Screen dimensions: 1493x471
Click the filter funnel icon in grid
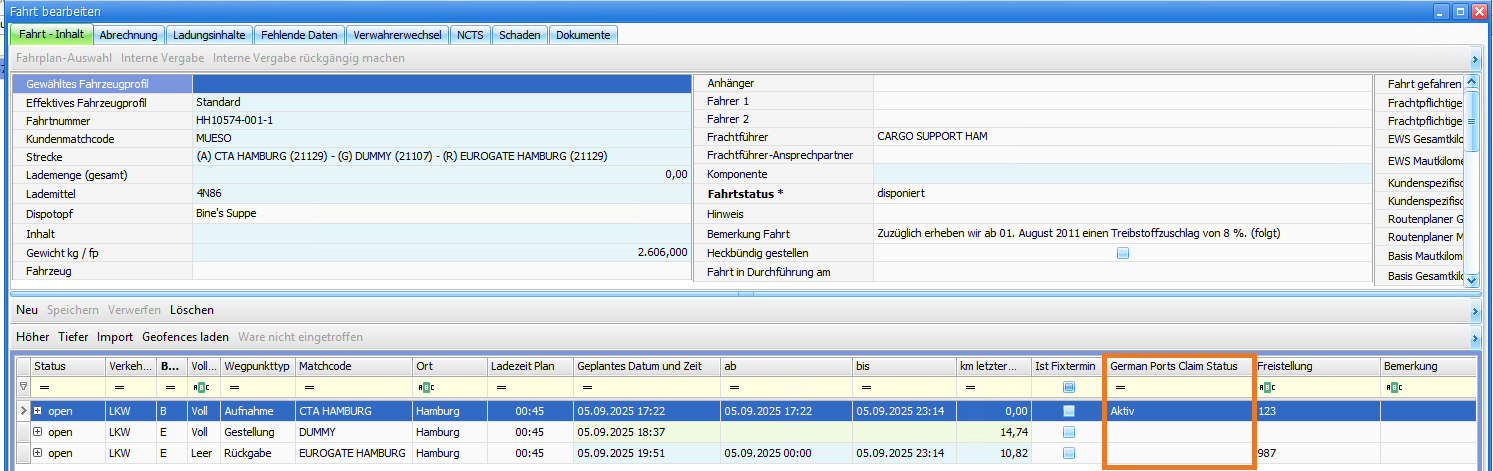24,387
